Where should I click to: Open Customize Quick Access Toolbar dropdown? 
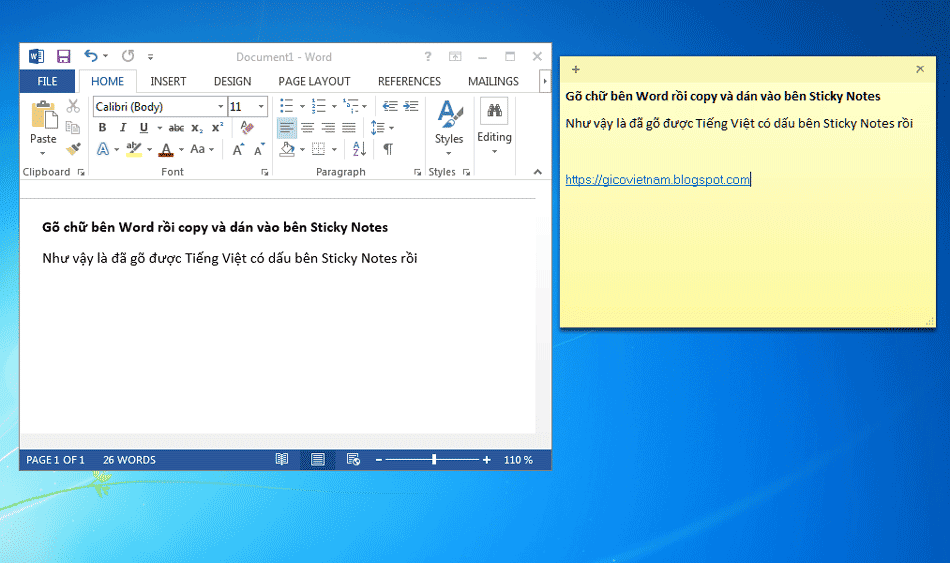(150, 57)
